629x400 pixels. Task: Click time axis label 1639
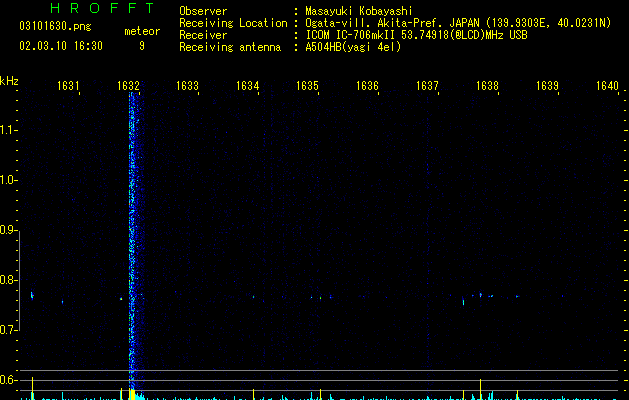click(547, 86)
